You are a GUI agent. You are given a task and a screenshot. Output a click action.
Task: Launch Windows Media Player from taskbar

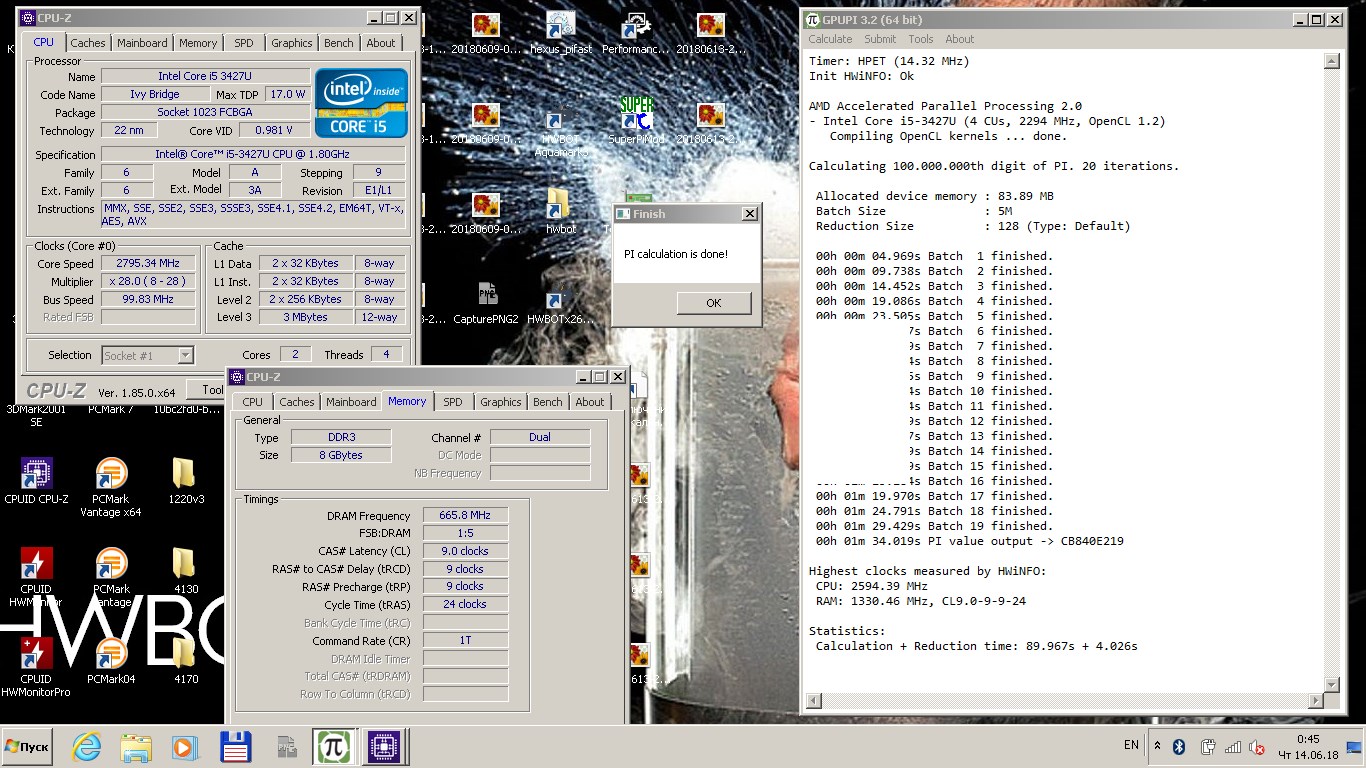[x=184, y=747]
